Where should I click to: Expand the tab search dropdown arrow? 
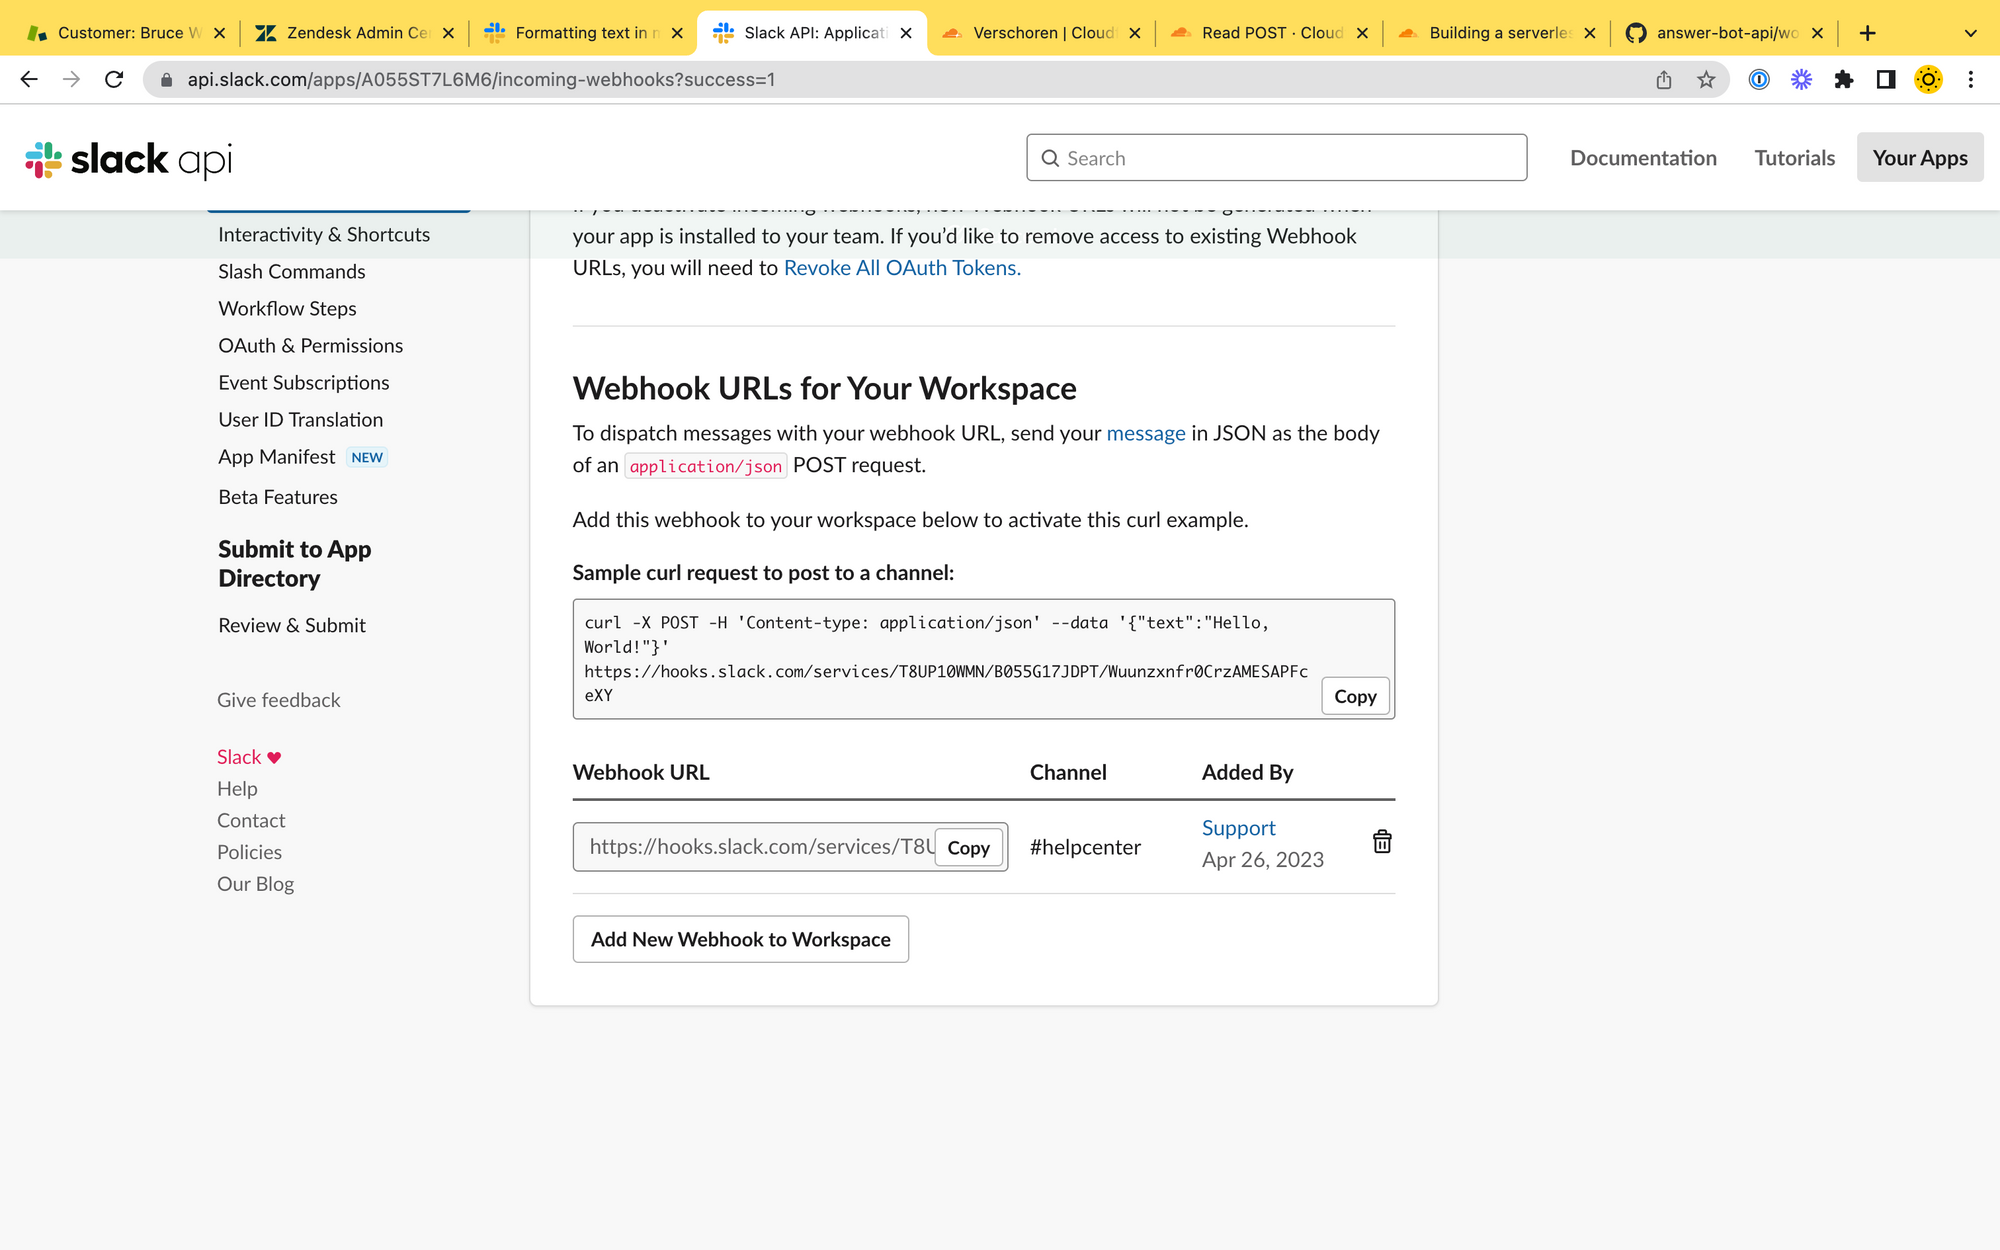click(1970, 33)
